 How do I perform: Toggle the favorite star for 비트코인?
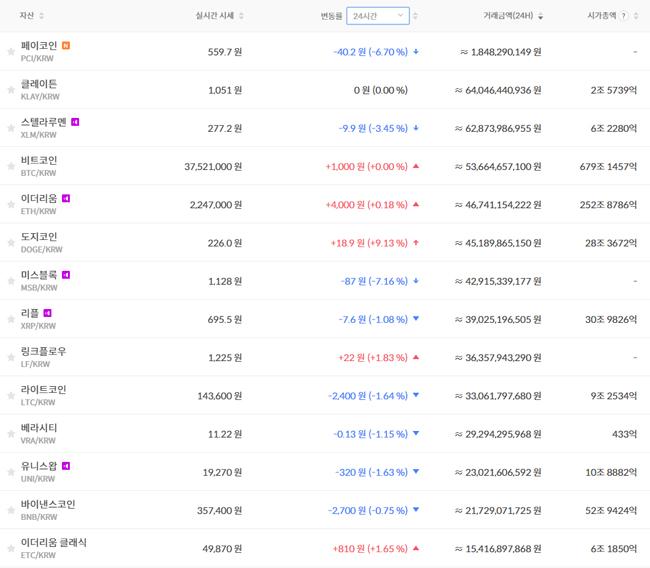click(11, 166)
